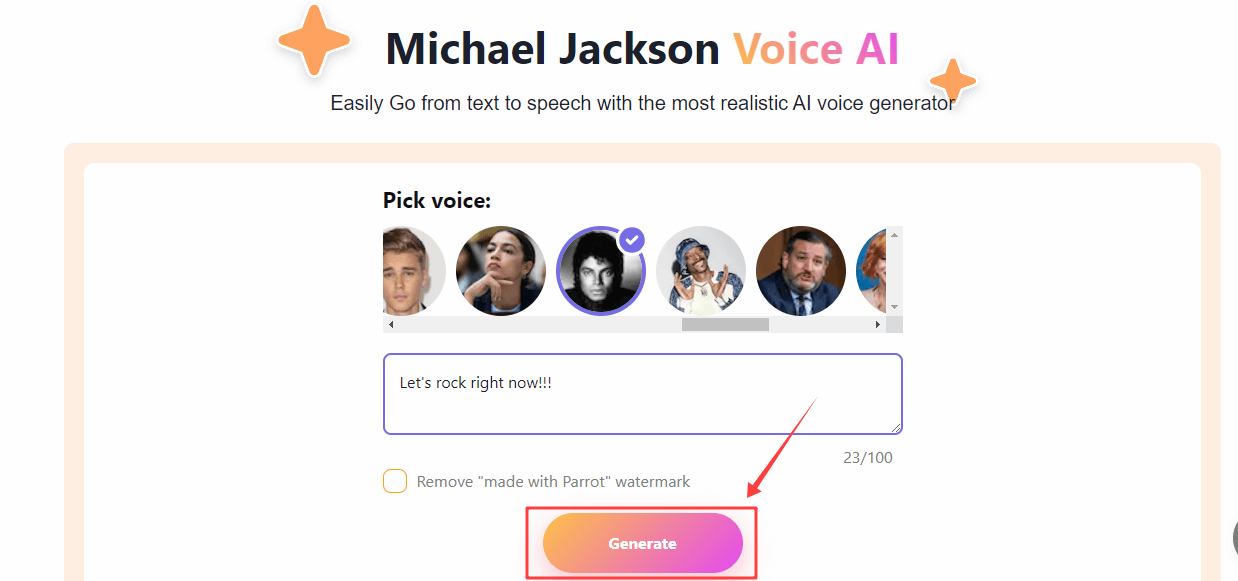Click the purple checkmark badge on selected voice
1238x581 pixels.
[632, 240]
